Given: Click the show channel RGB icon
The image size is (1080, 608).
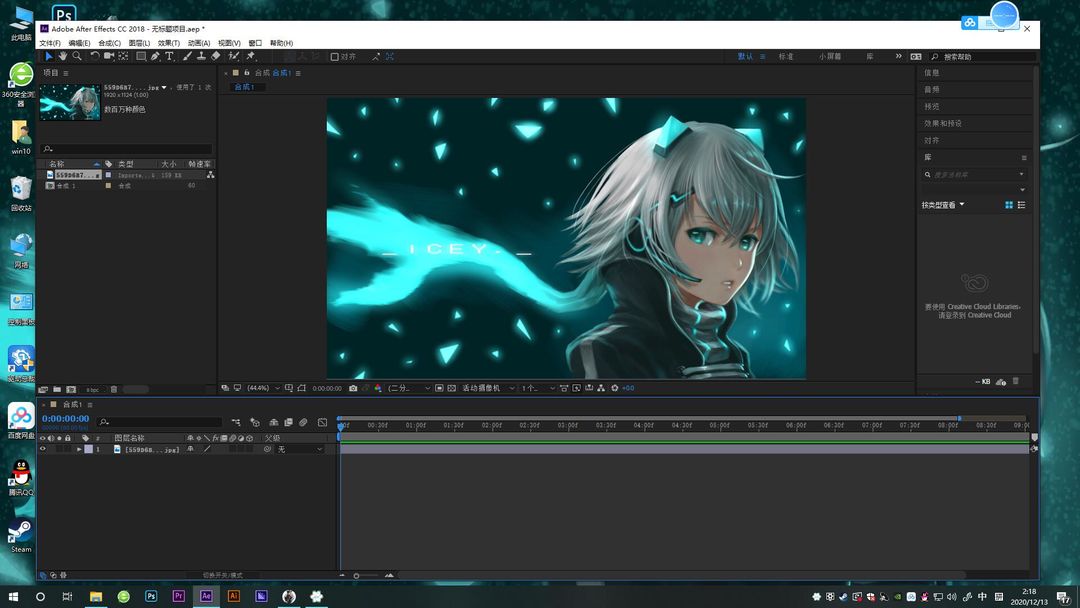Looking at the screenshot, I should point(378,388).
